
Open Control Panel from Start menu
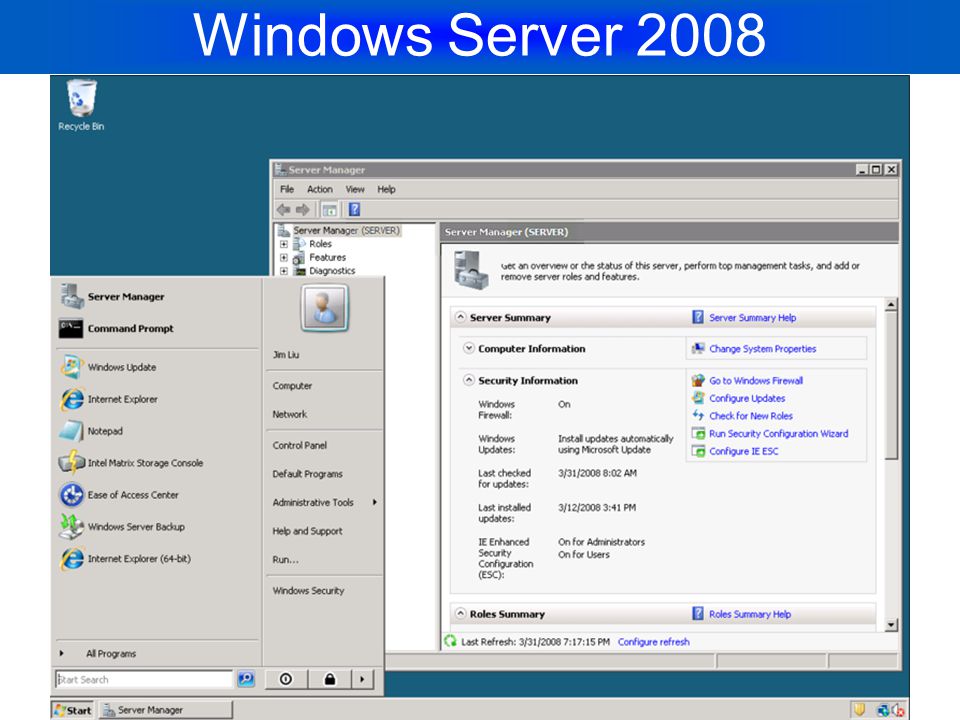[300, 445]
